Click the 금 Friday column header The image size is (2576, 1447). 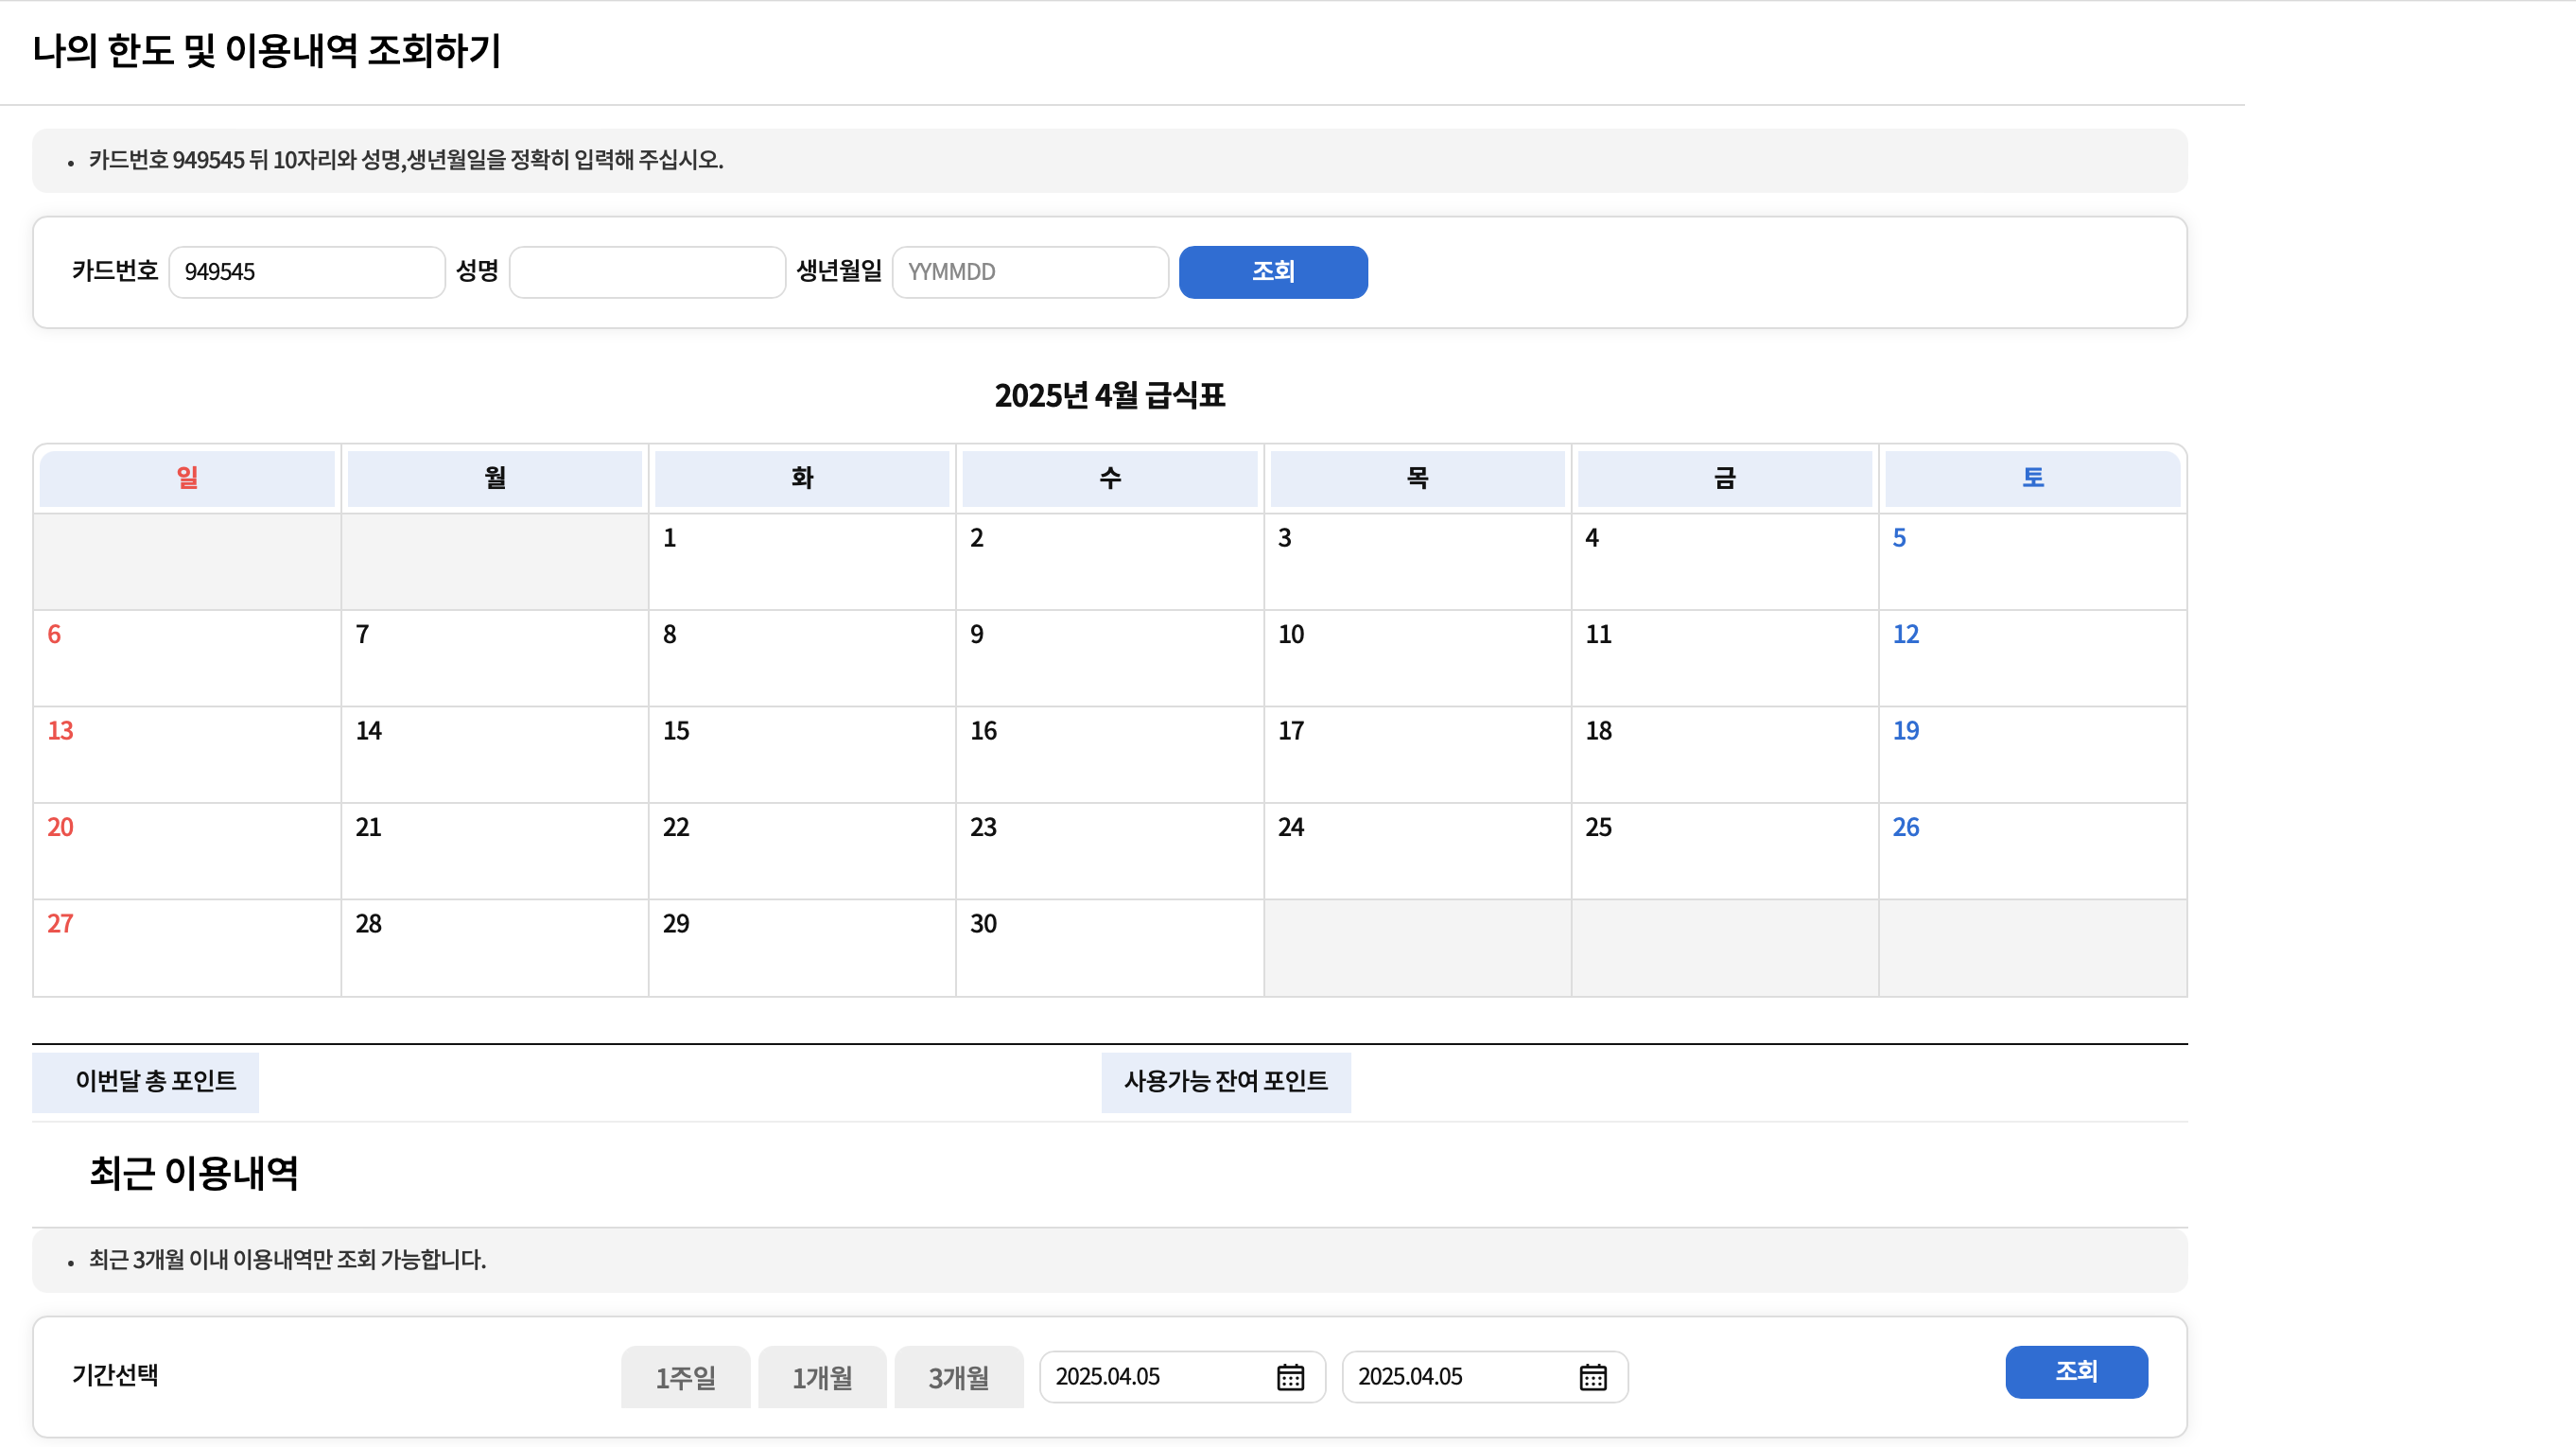(x=1725, y=478)
